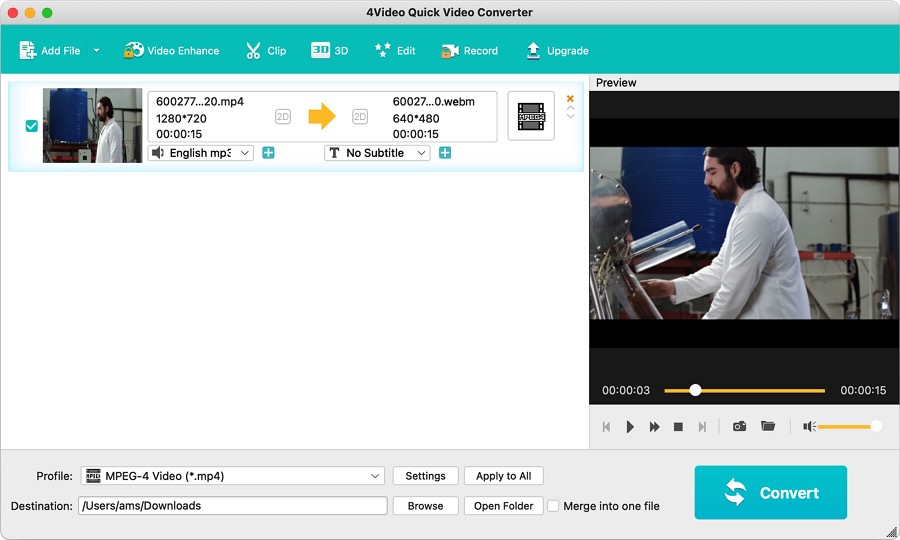This screenshot has width=900, height=540.
Task: Open Video Enhance from the toolbar
Action: click(x=171, y=50)
